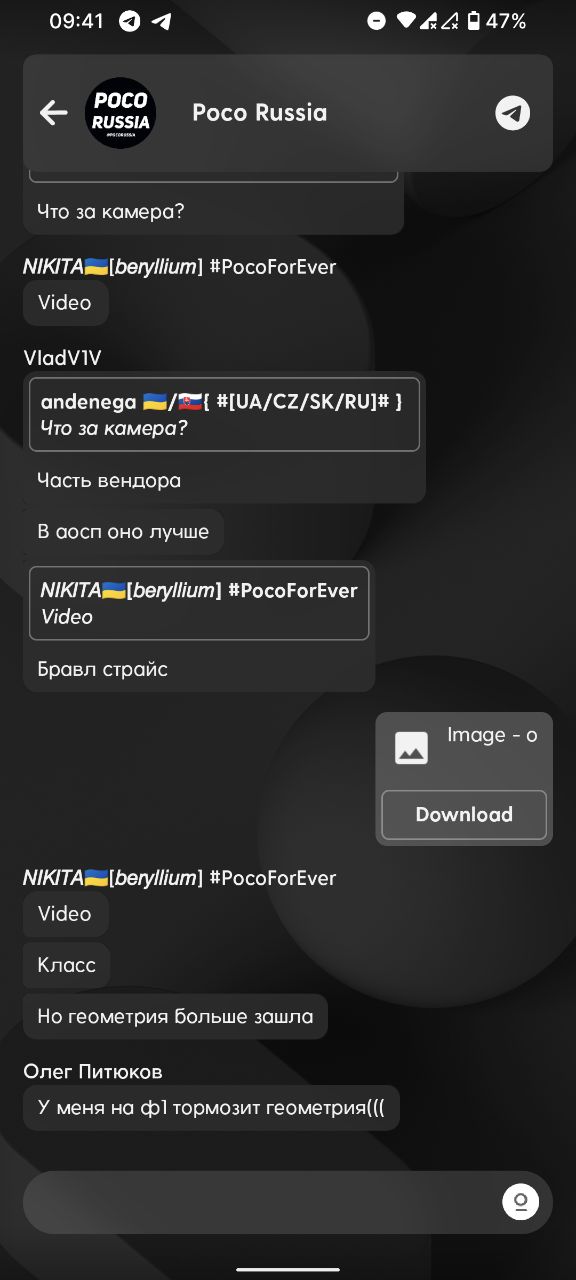This screenshot has width=576, height=1280.
Task: Tap the quoted NIKITA Video reply preview
Action: [199, 604]
